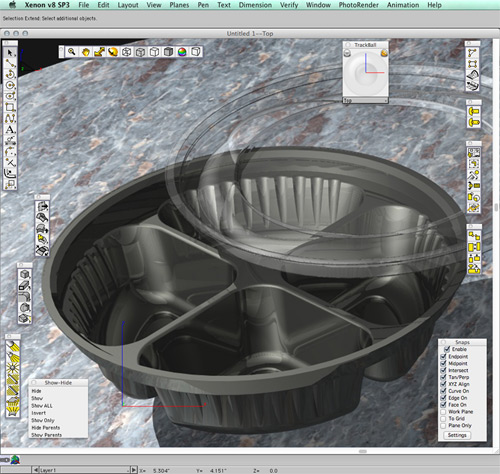Viewport: 500px width, 474px height.
Task: Click the three-point polyline surface tool
Action: click(472, 53)
